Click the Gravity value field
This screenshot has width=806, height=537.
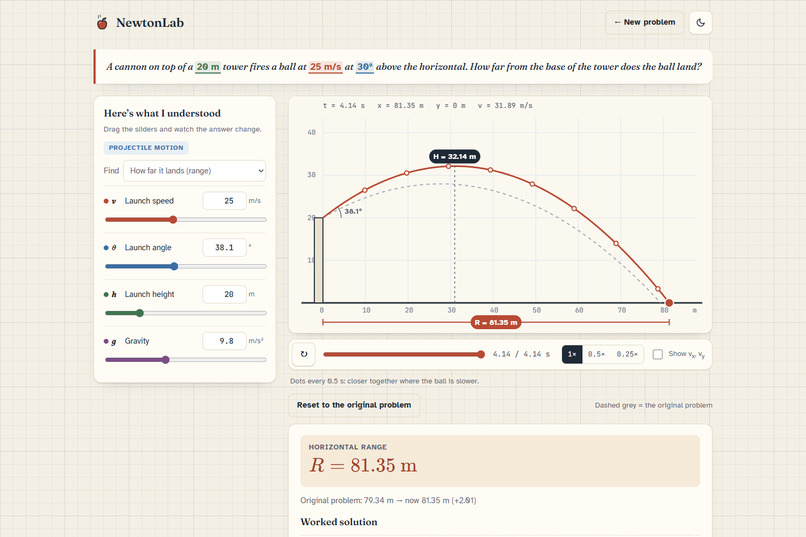point(225,341)
